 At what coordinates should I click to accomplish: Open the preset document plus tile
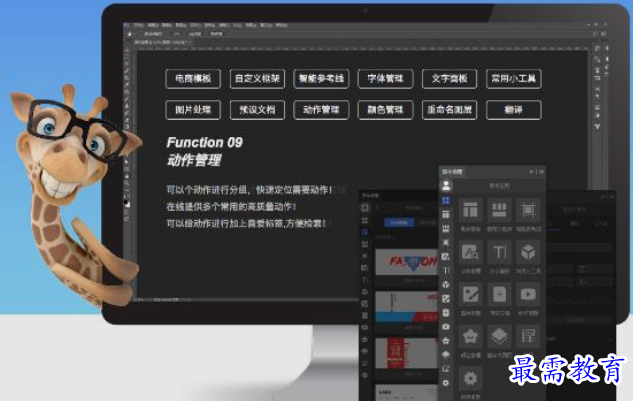(499, 294)
